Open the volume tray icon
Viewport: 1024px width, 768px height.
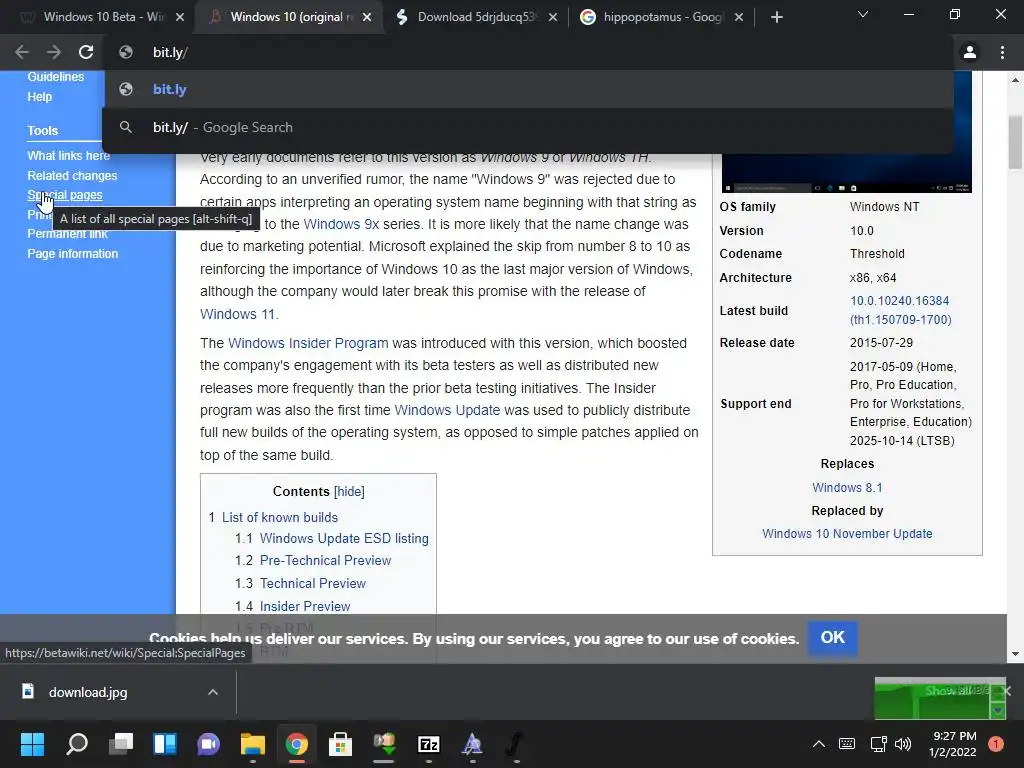click(x=903, y=744)
